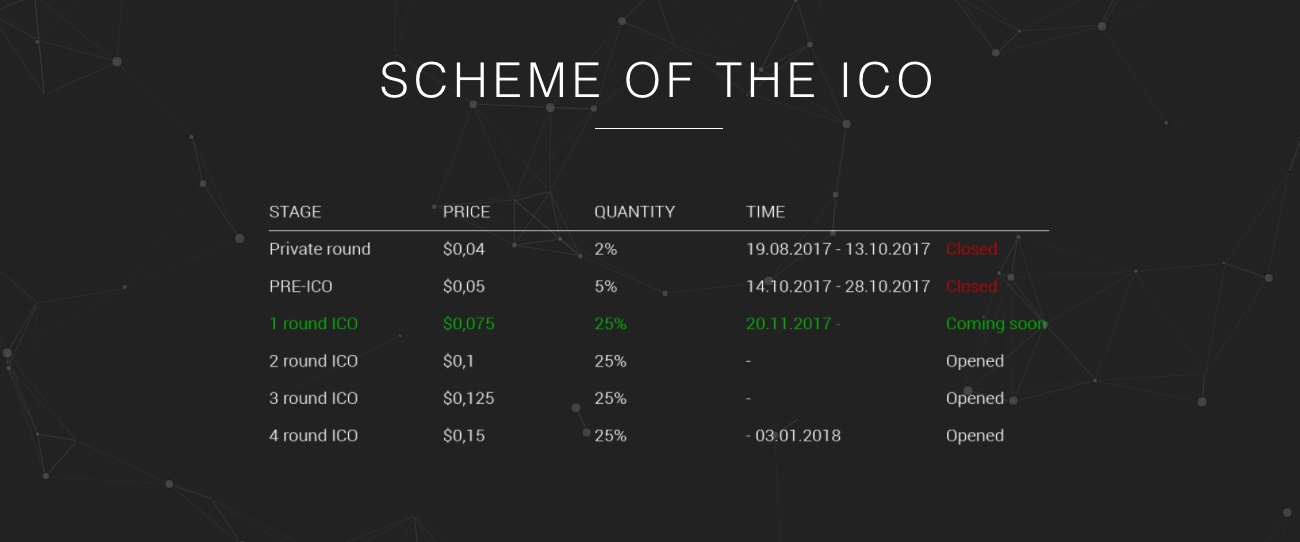Click the 03.01.2018 end date
1300x542 pixels.
798,436
